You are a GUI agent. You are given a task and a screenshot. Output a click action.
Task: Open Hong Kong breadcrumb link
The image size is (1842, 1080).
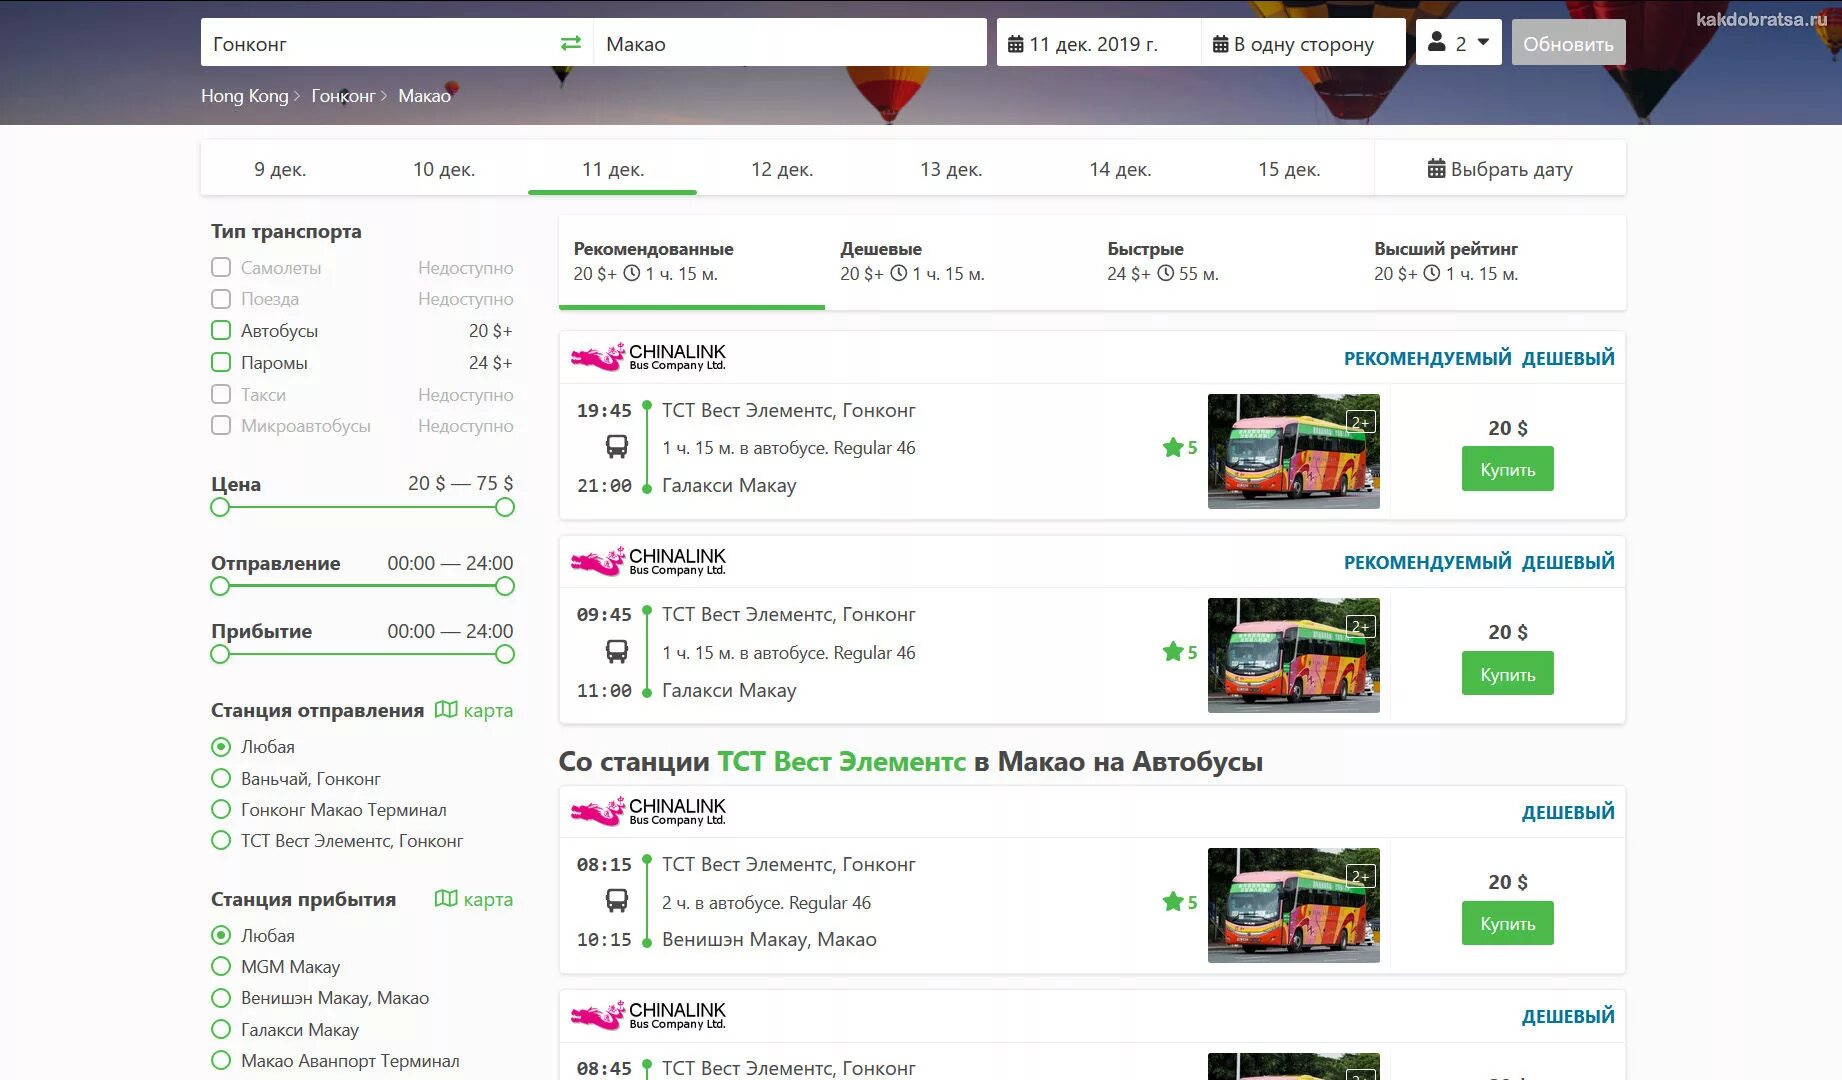coord(244,95)
